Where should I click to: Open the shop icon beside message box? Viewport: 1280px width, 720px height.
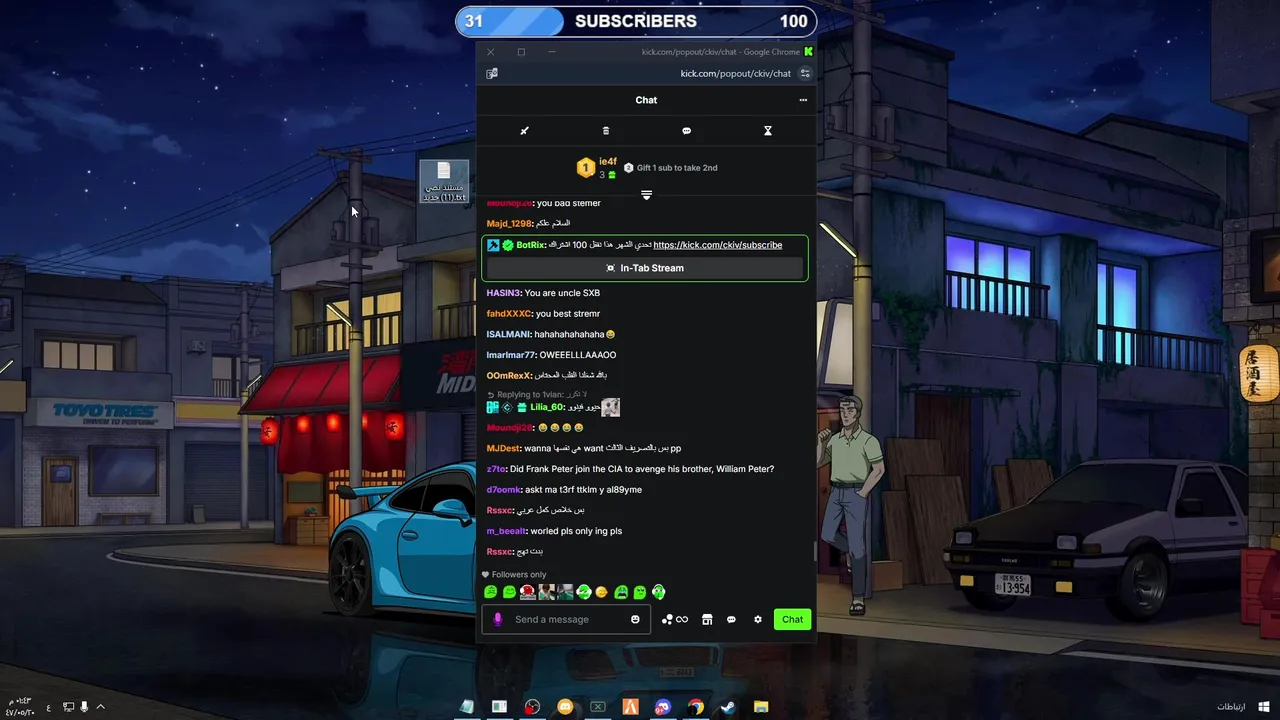[707, 619]
